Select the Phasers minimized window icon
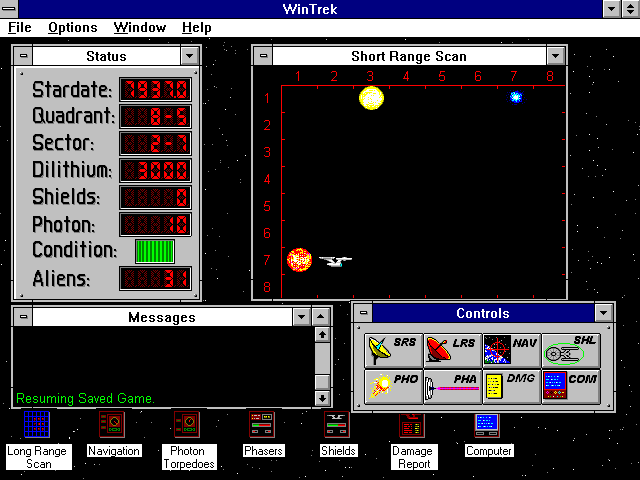 point(262,424)
